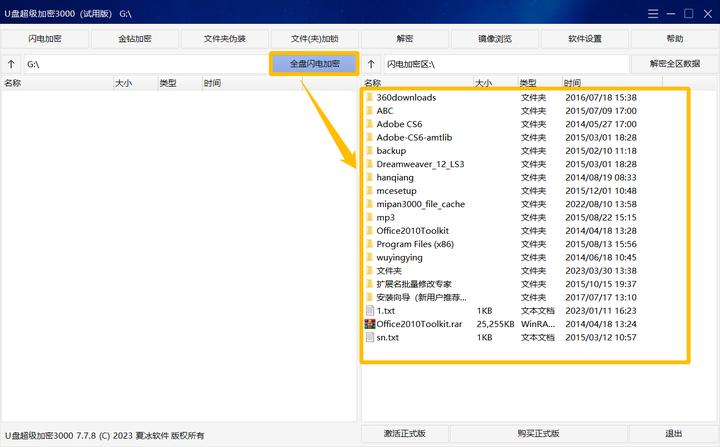The width and height of the screenshot is (720, 447).
Task: Click the date 2016/07/18 15:38
Action: (x=601, y=97)
